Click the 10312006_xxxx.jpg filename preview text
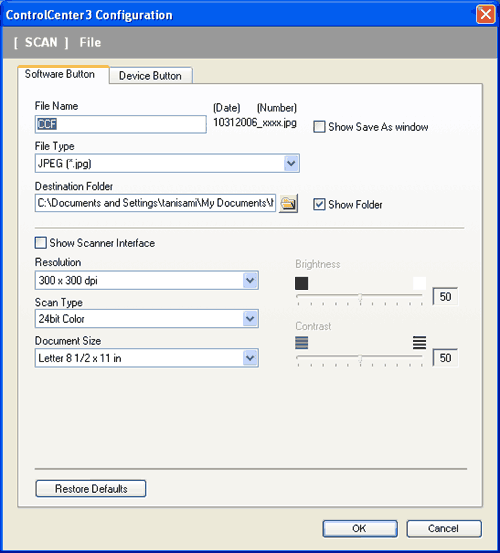This screenshot has width=500, height=553. pos(255,123)
